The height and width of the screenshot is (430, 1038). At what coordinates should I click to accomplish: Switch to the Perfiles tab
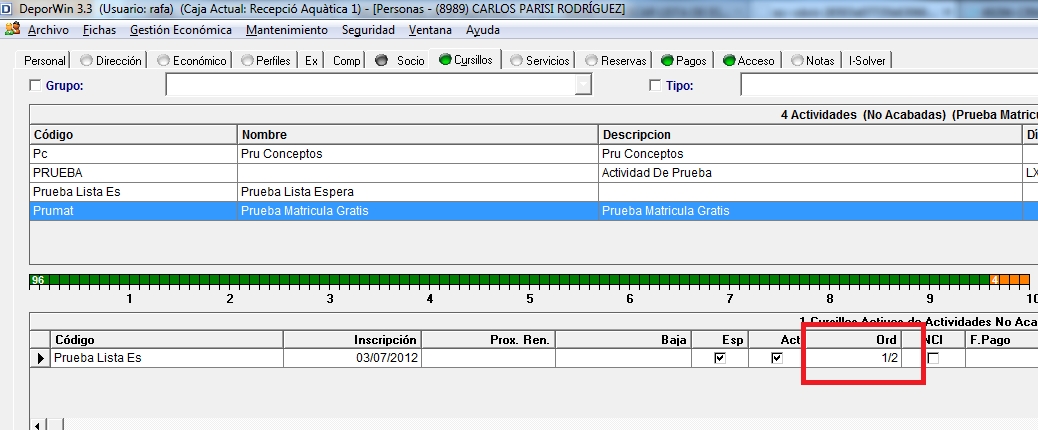[265, 60]
